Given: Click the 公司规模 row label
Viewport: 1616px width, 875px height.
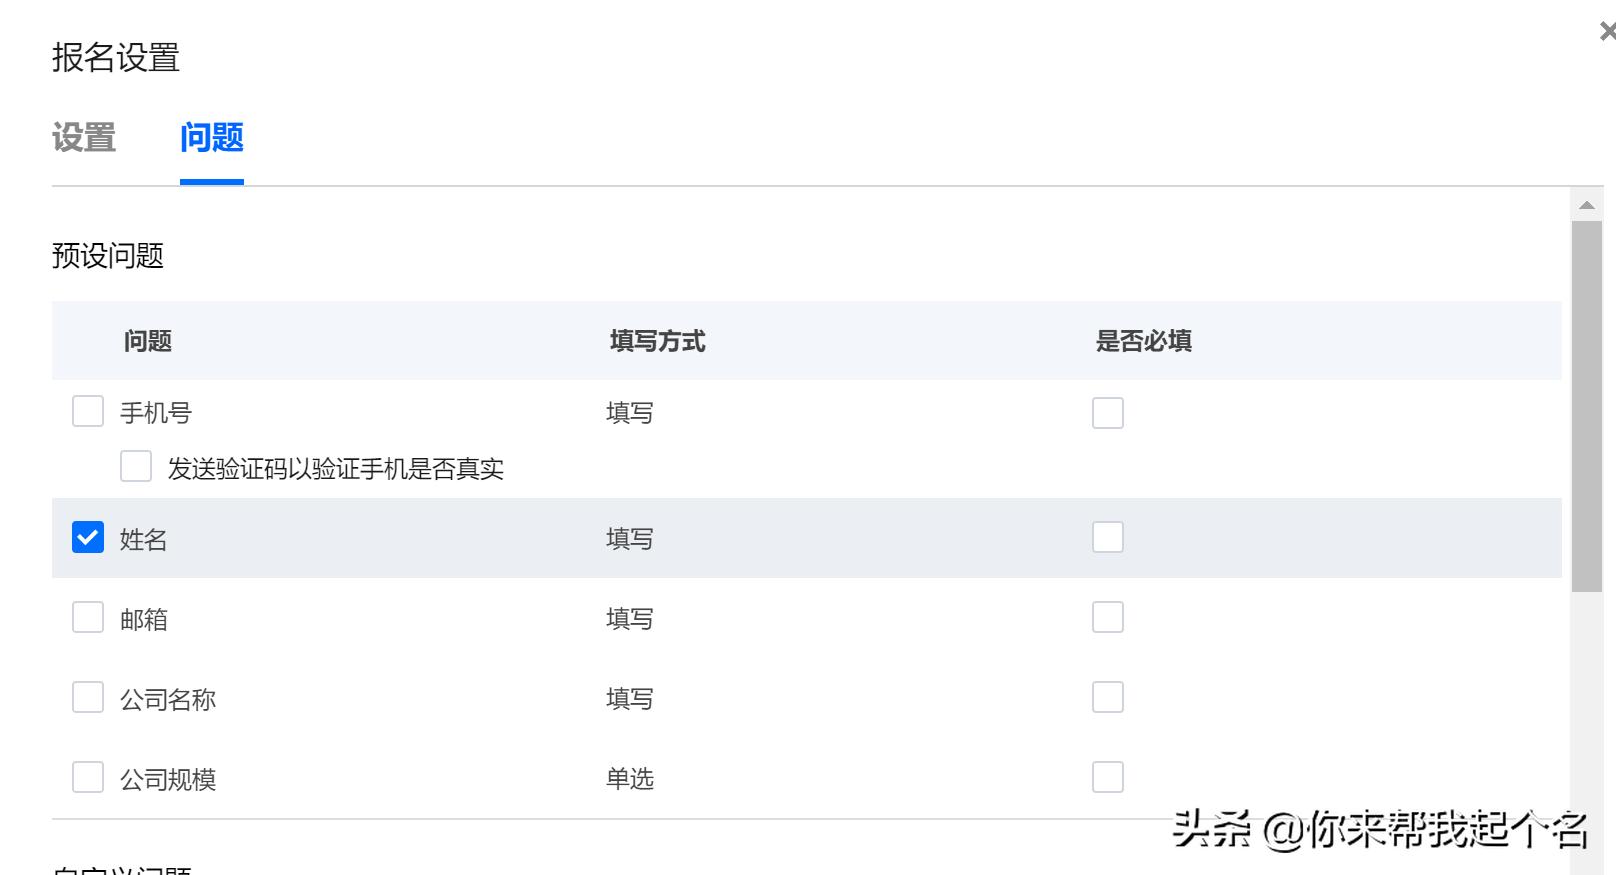Looking at the screenshot, I should (168, 780).
